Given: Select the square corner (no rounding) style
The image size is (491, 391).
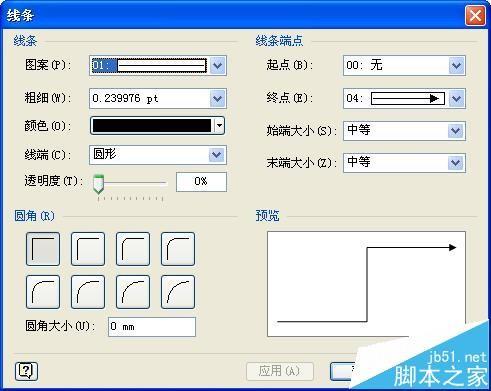Looking at the screenshot, I should tap(43, 249).
